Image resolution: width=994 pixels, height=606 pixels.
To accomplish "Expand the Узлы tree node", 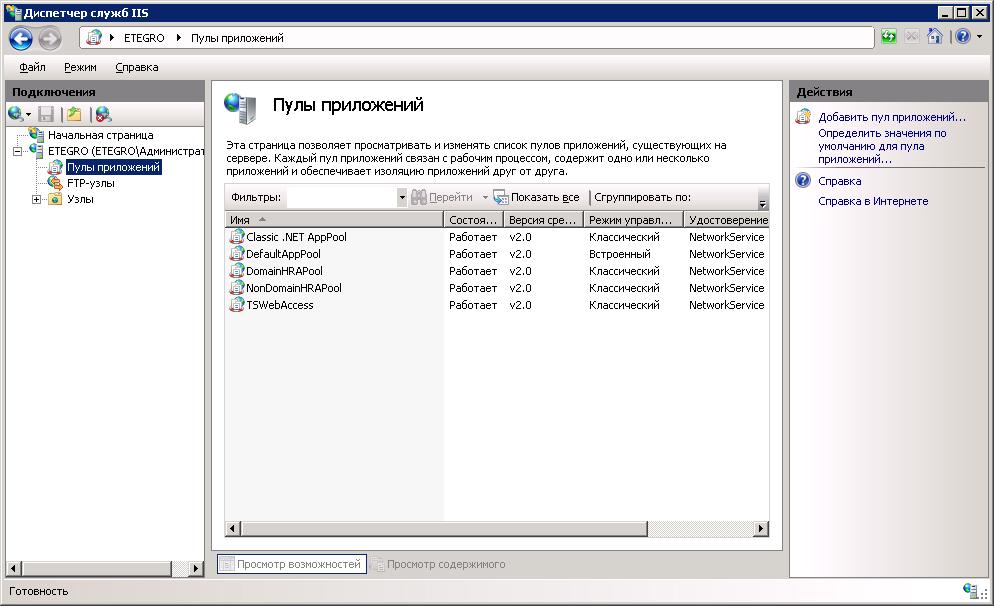I will tap(36, 199).
